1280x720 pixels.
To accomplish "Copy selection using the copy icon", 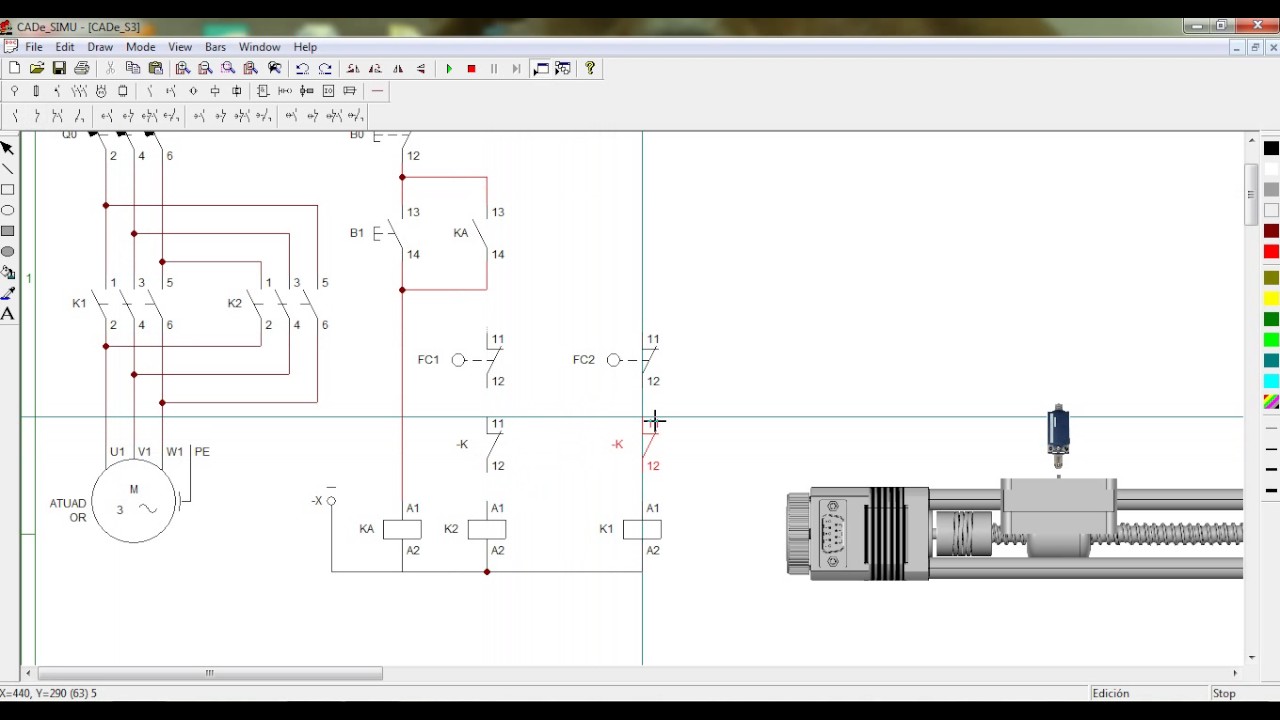I will click(133, 68).
